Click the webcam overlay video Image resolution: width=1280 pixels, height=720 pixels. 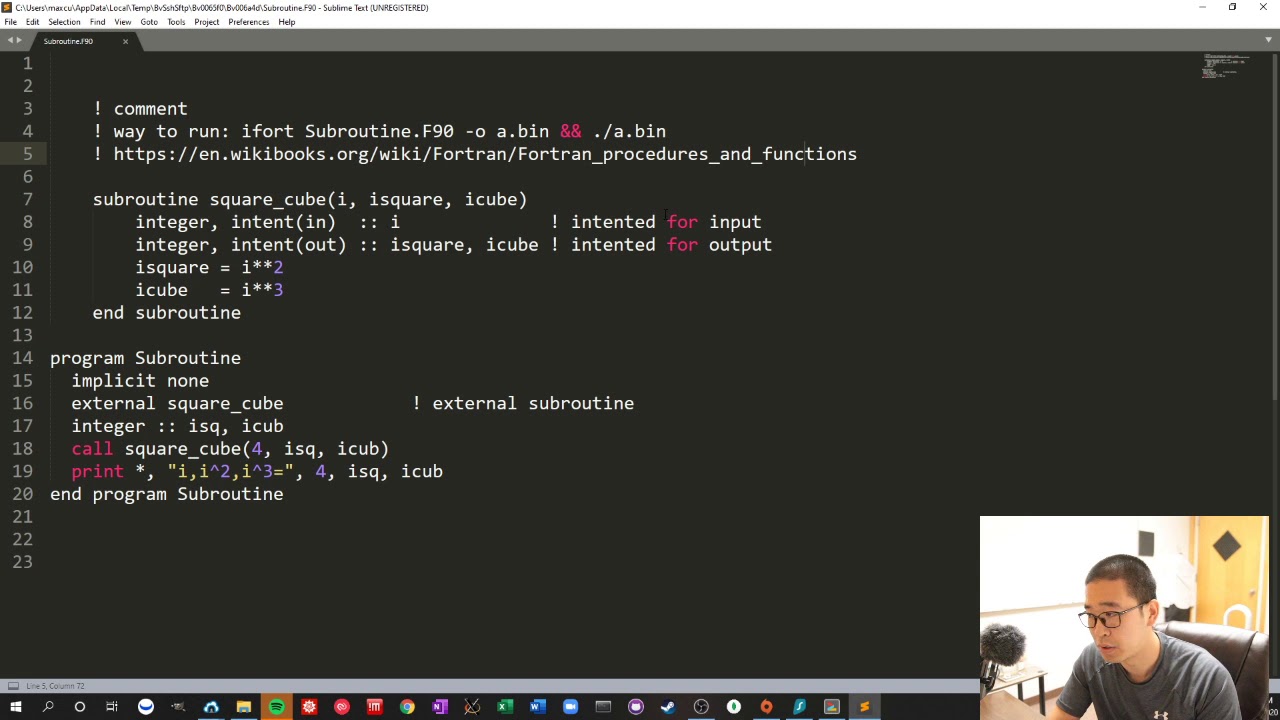(x=1124, y=618)
